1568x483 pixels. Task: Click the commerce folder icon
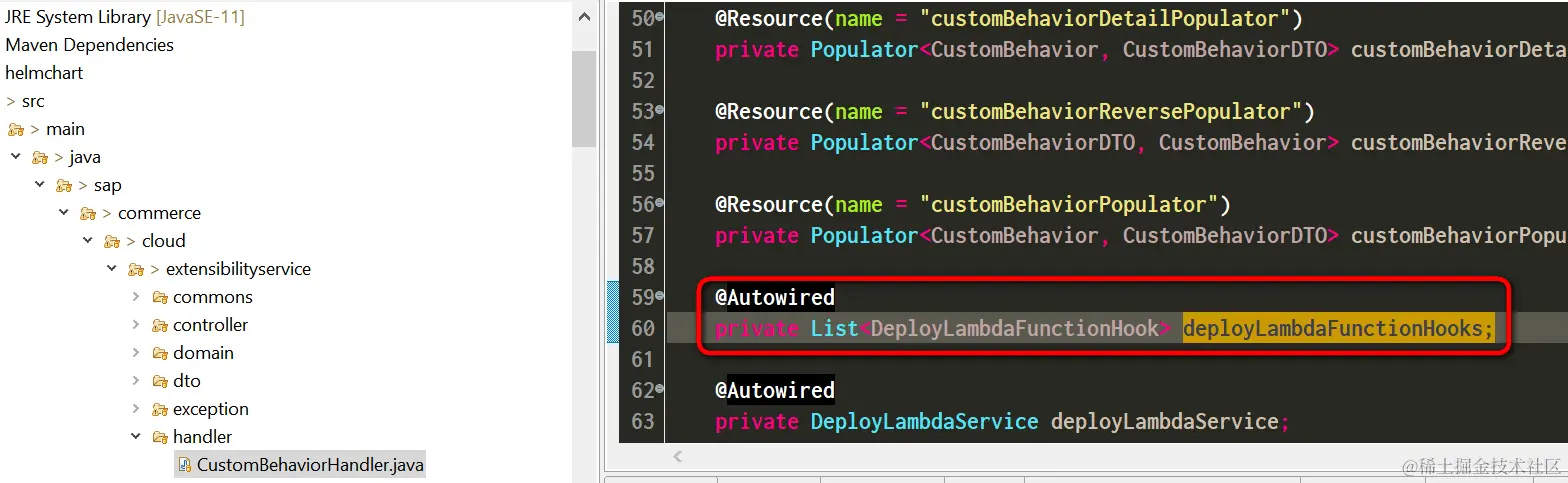tap(87, 213)
